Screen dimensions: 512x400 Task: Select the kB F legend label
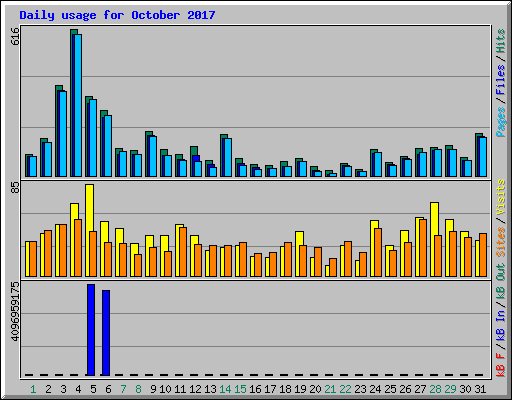pyautogui.click(x=500, y=365)
